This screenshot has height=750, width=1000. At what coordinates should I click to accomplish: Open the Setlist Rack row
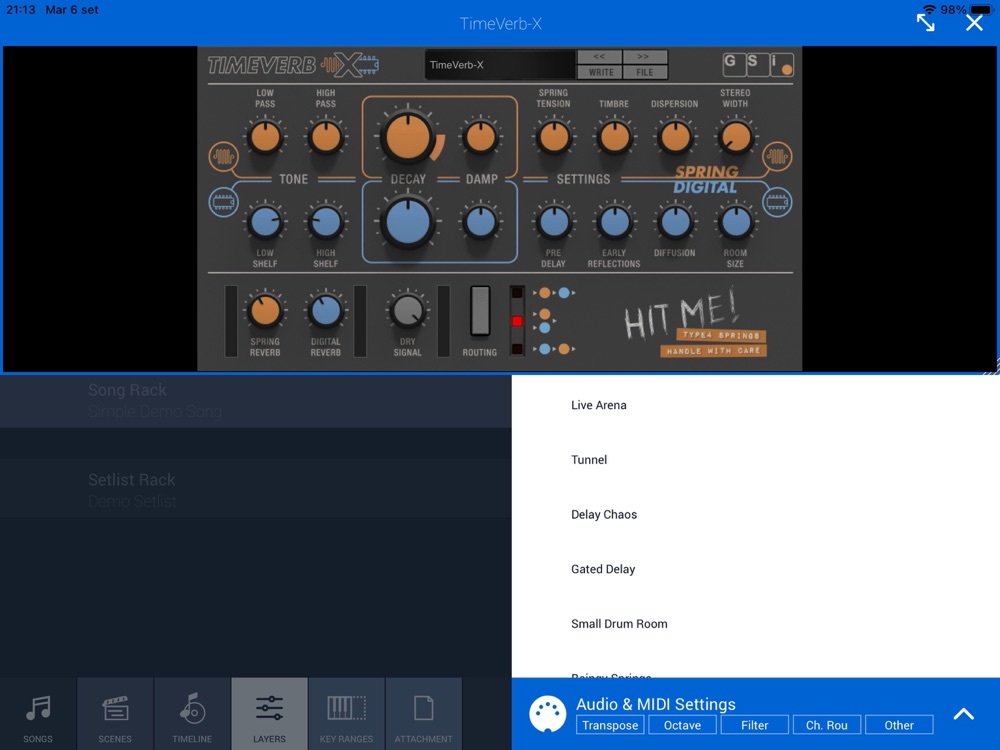click(x=256, y=490)
